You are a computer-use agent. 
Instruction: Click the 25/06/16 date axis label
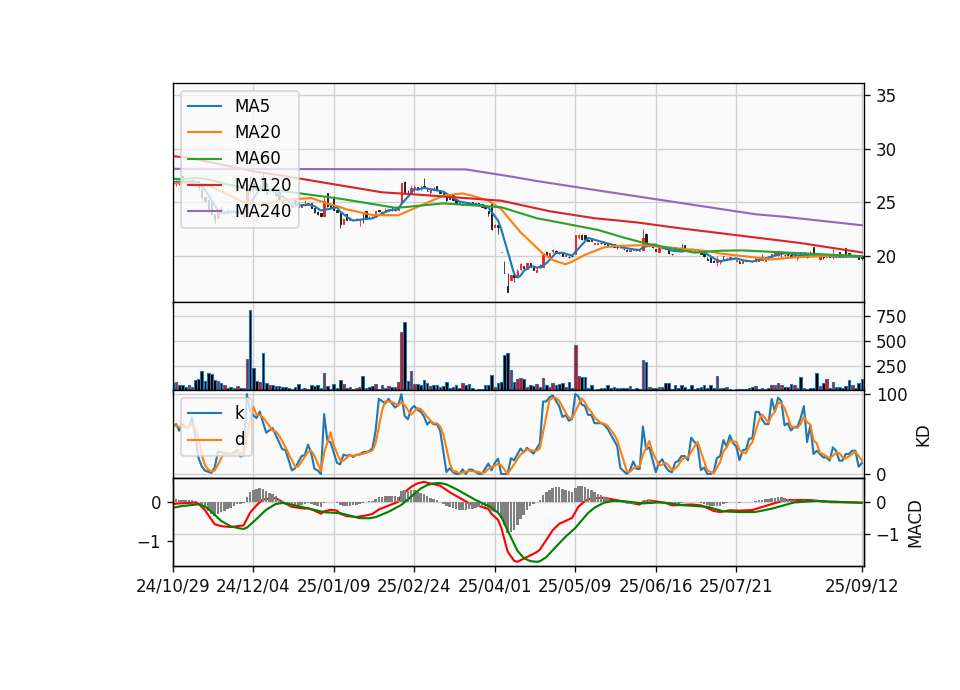(656, 586)
